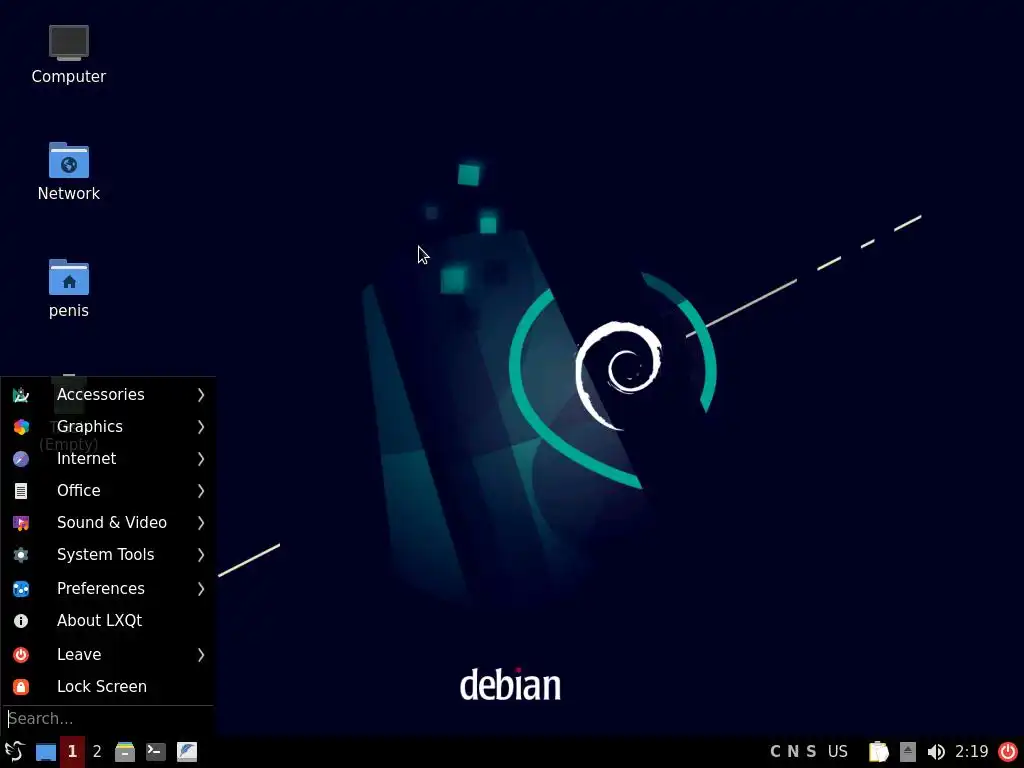Screen dimensions: 1024x768
Task: Click the 2:19 panel clock
Action: coord(972,752)
